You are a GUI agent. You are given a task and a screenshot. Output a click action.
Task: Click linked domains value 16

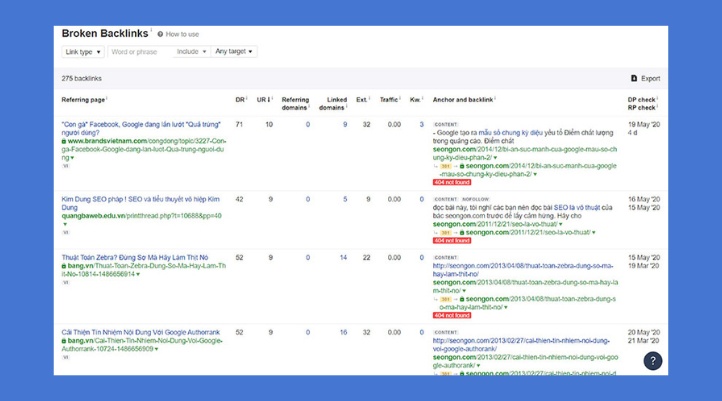[344, 332]
